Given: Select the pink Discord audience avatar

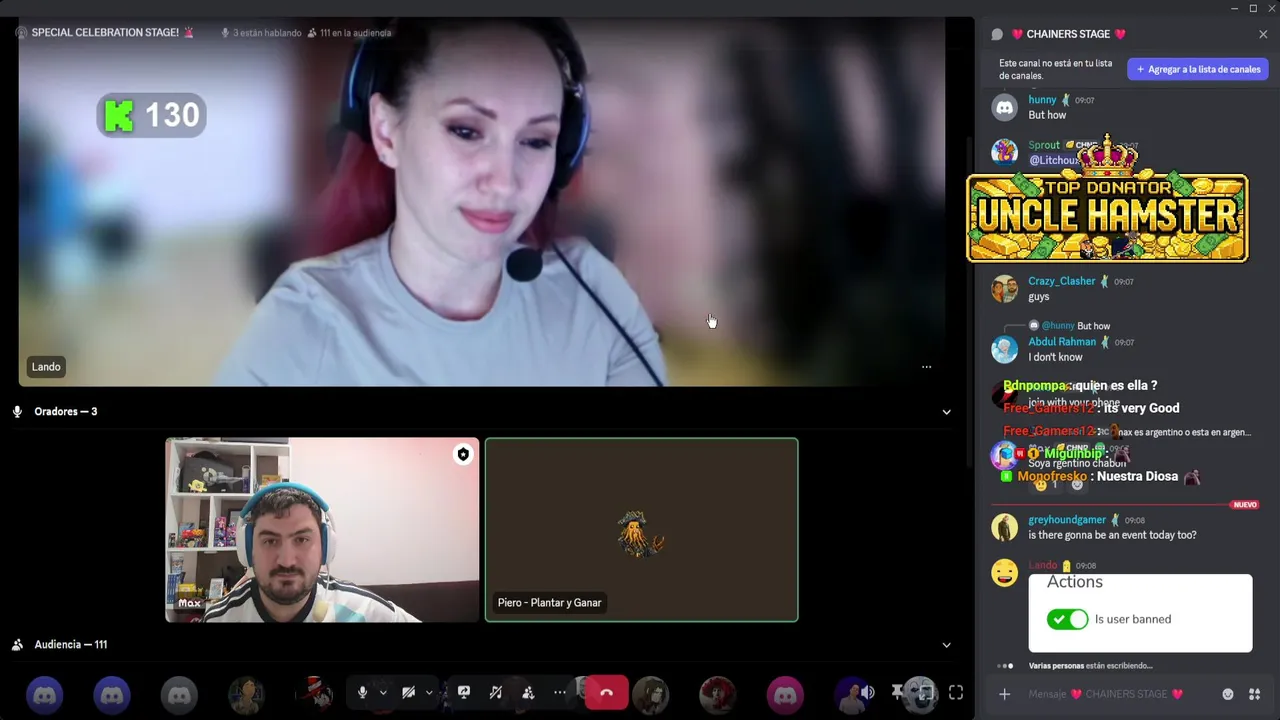Looking at the screenshot, I should click(785, 695).
